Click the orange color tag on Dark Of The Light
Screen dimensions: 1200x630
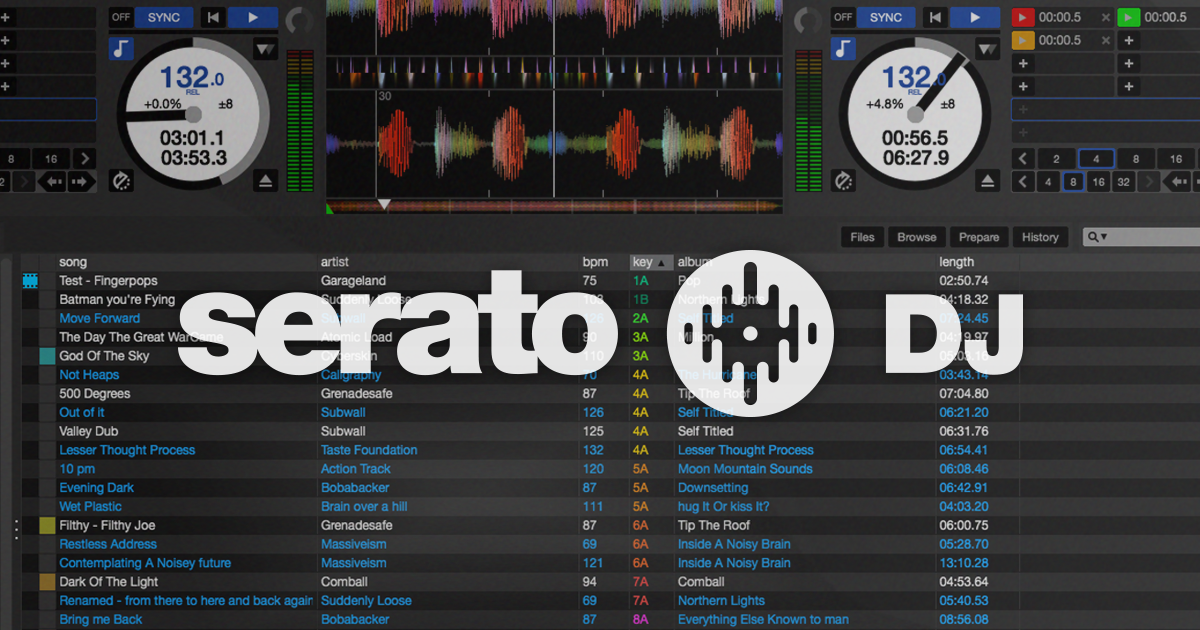coord(47,582)
